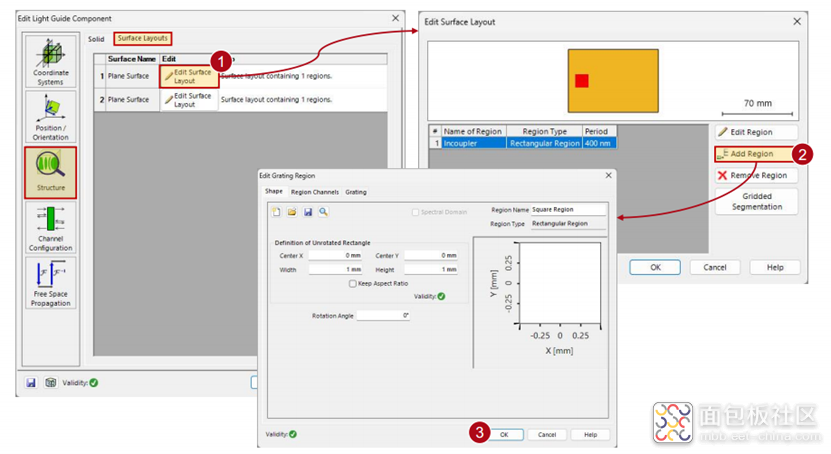
Task: Open the Grating tab
Action: pos(356,192)
